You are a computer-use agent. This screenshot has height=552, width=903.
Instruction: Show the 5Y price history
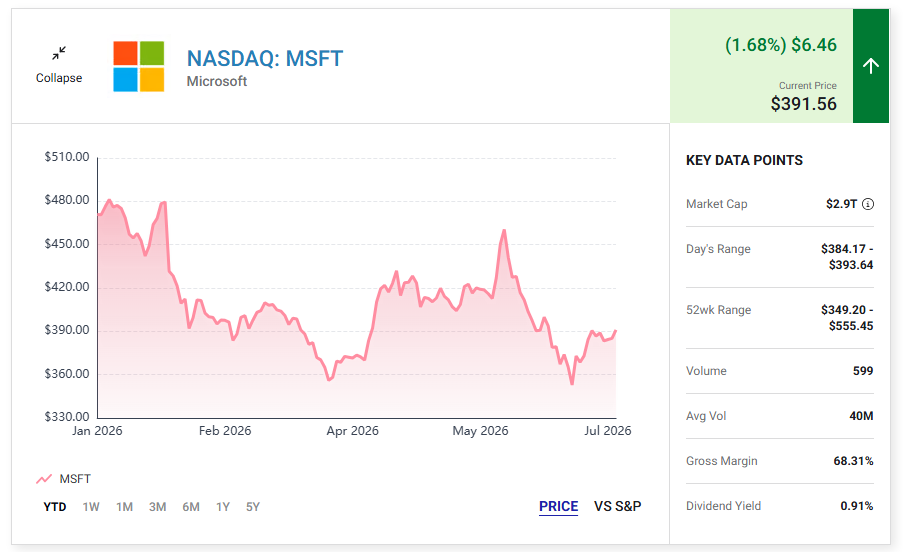(x=253, y=507)
